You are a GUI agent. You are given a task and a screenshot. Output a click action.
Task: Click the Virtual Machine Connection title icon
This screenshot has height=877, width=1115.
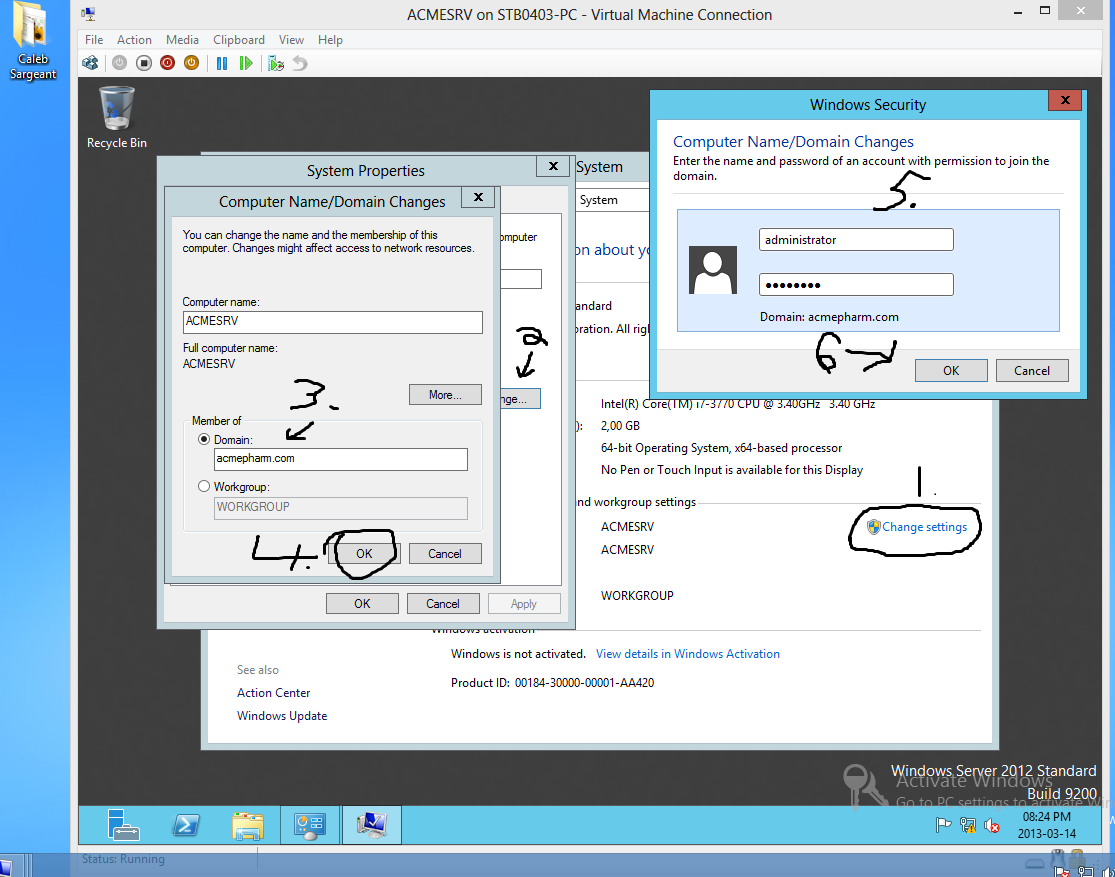point(88,14)
